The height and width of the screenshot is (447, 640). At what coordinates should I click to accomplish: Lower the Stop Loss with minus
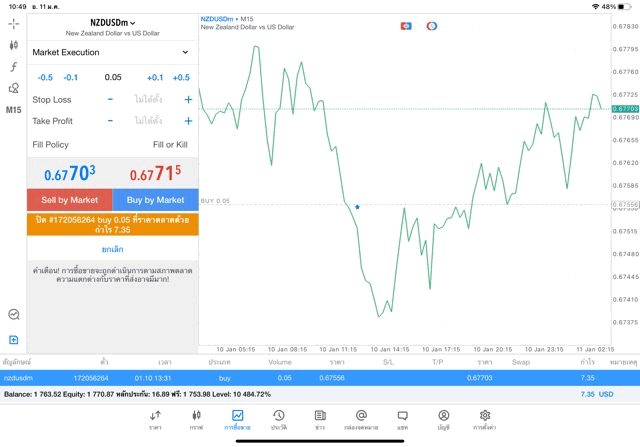coord(110,99)
